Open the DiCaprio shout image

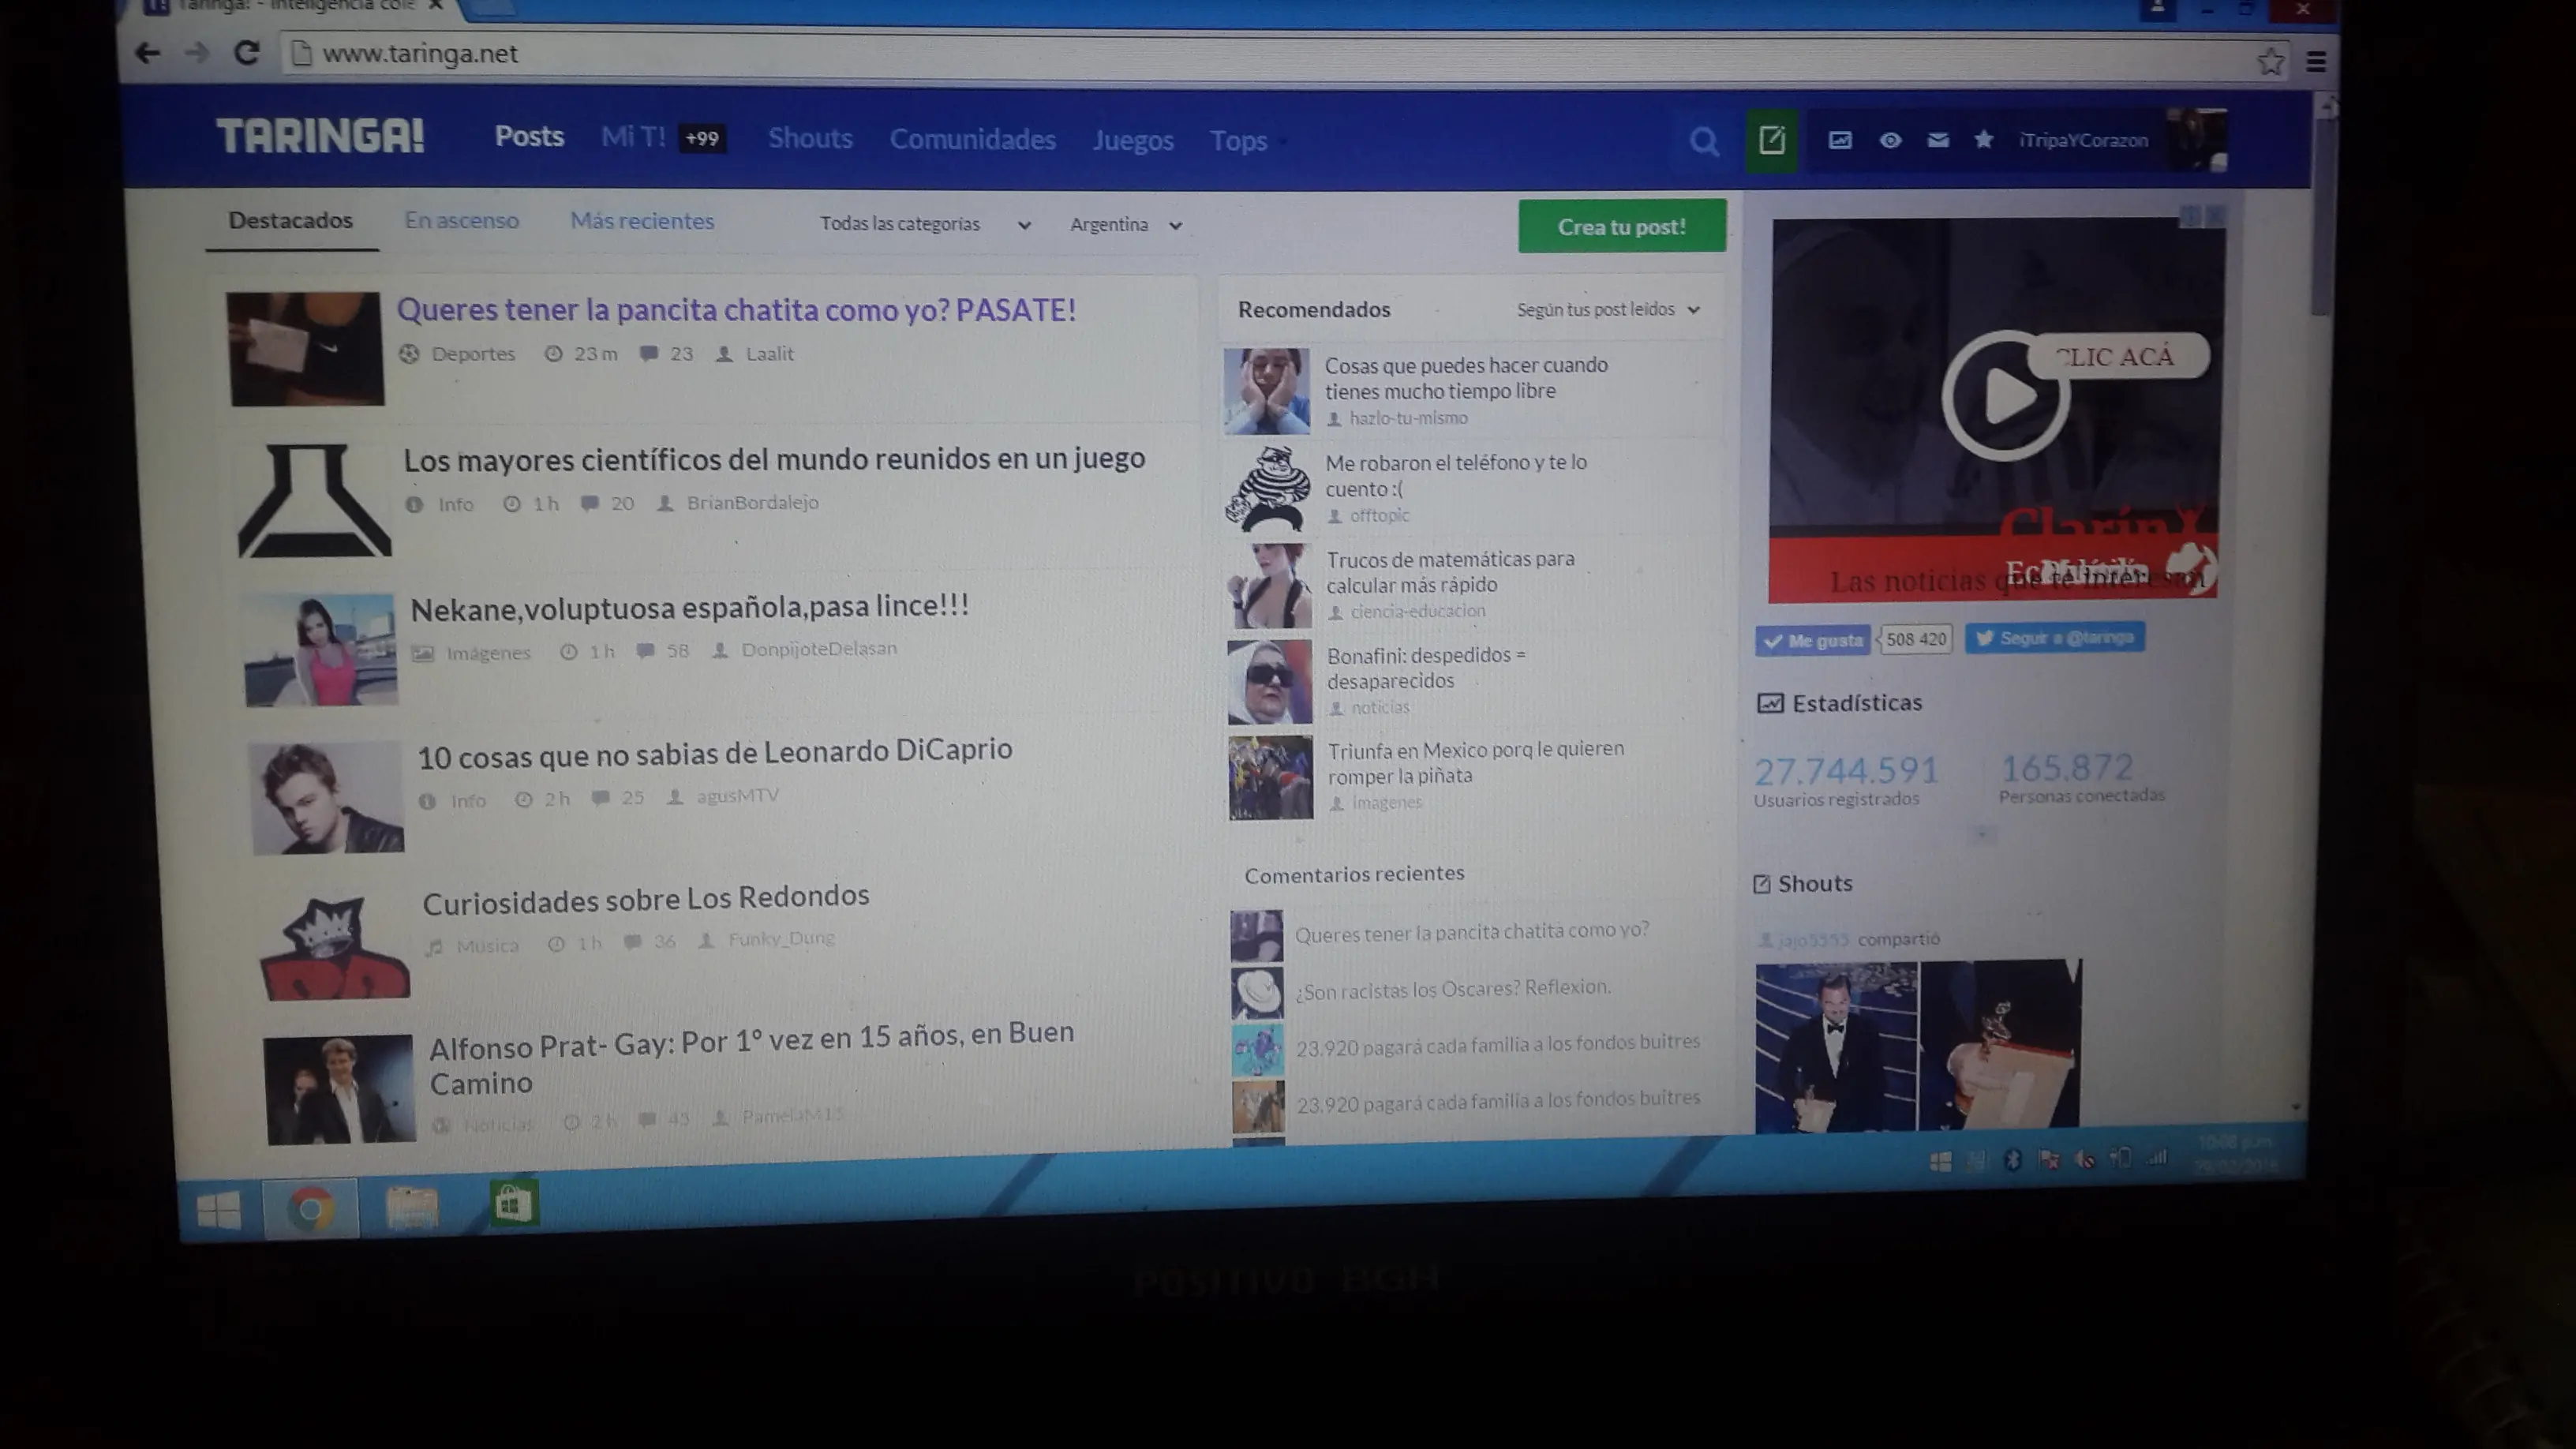[x=1836, y=1047]
